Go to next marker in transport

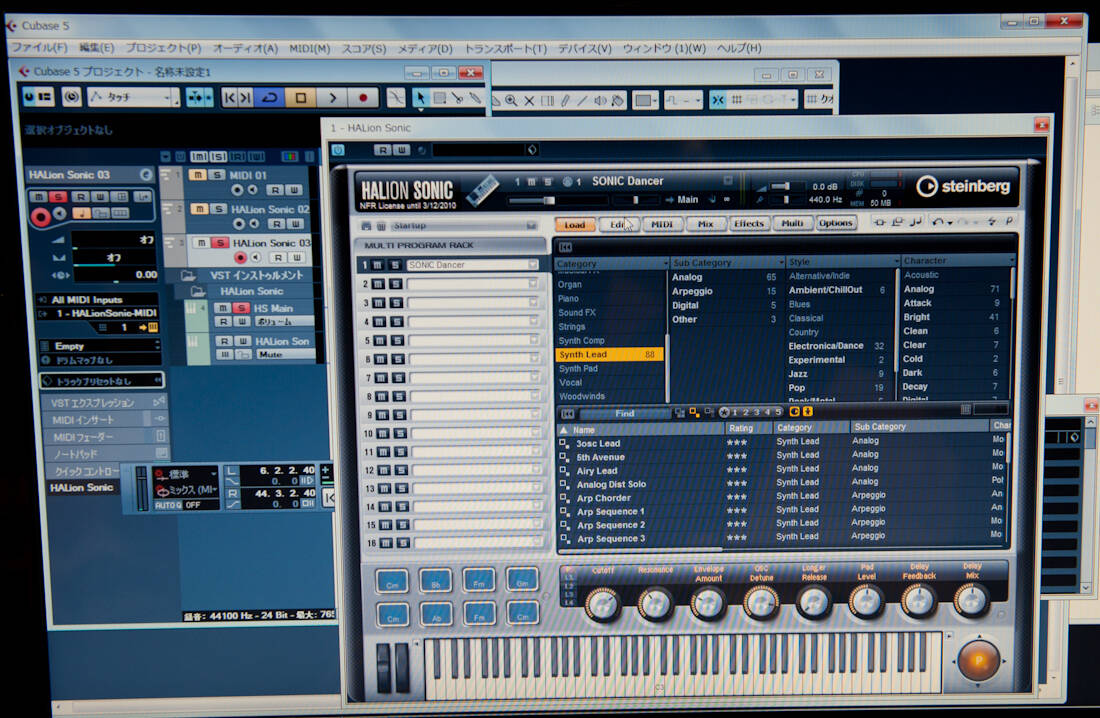tap(246, 98)
